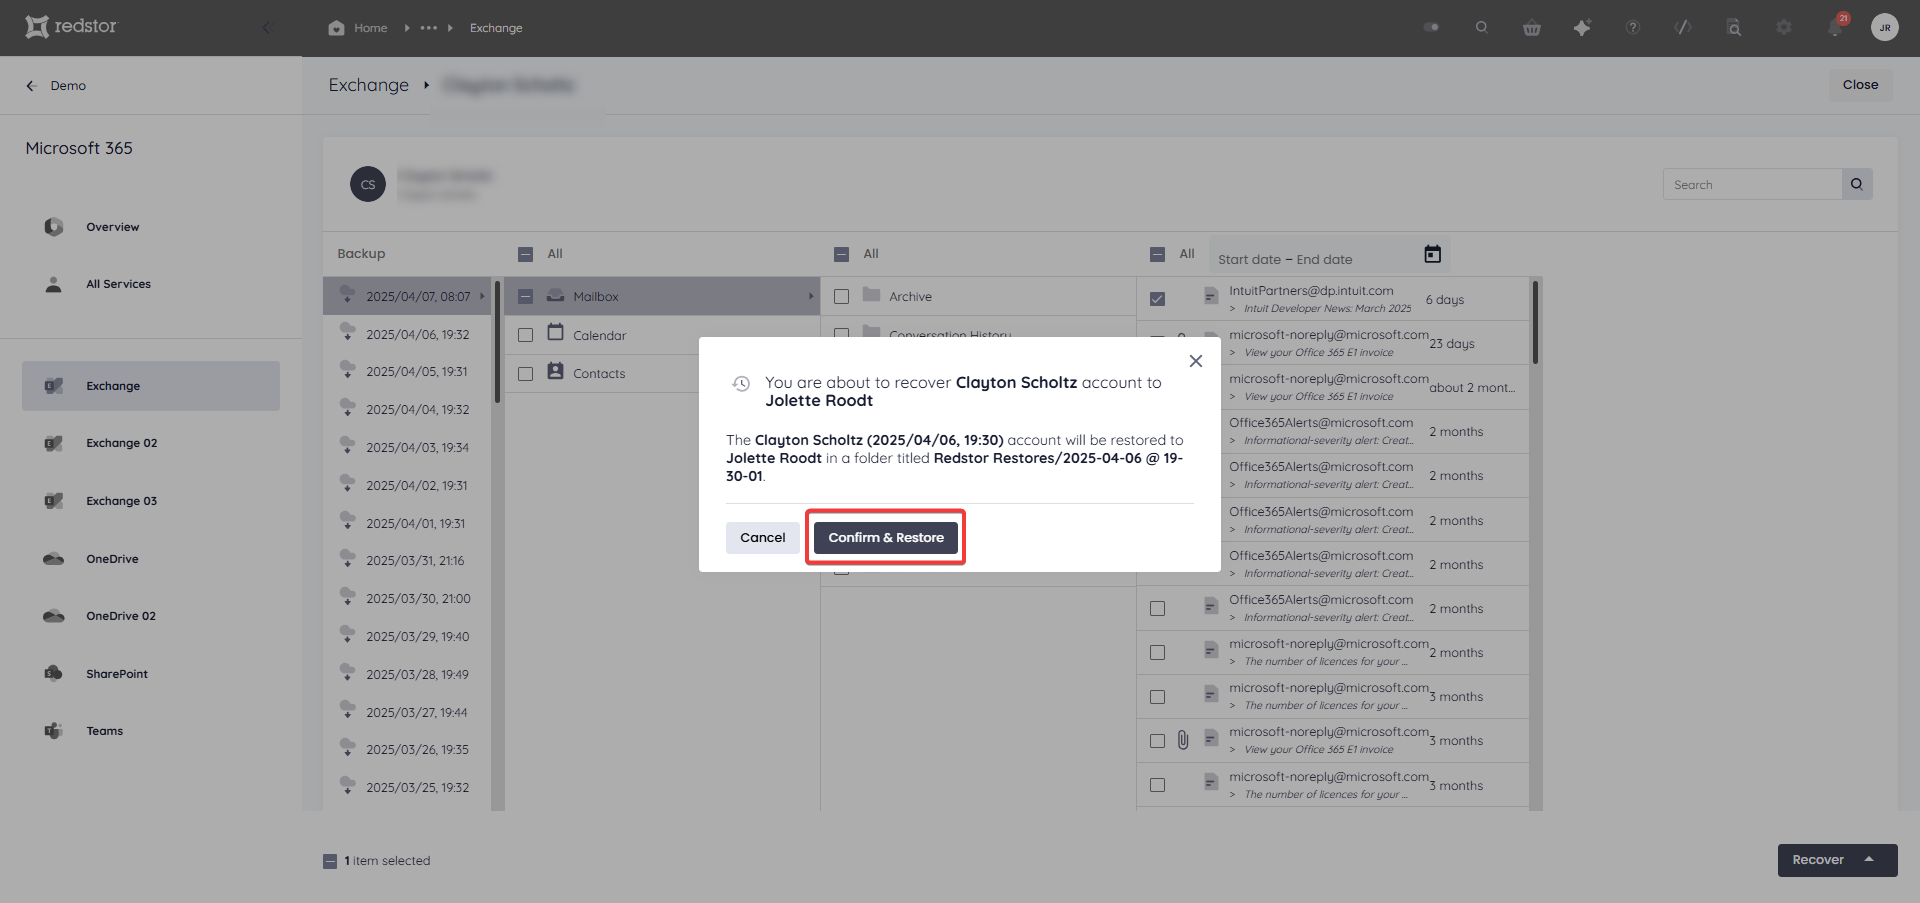Open the code developer icon
The width and height of the screenshot is (1920, 903).
pos(1683,28)
